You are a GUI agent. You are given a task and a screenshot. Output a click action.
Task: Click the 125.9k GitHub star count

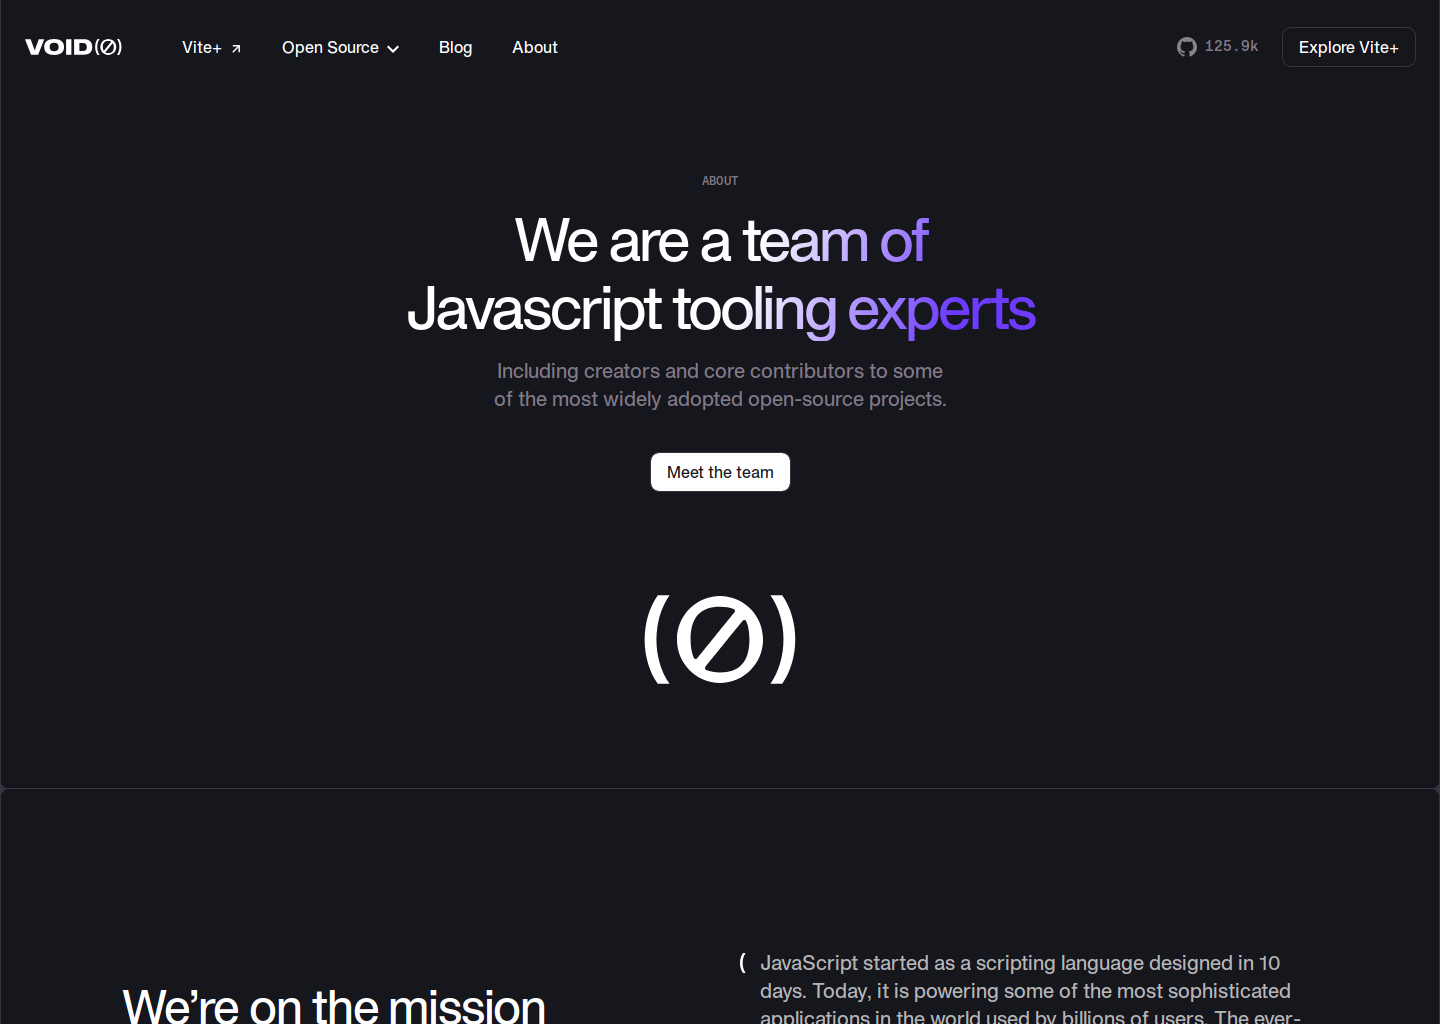click(1231, 46)
